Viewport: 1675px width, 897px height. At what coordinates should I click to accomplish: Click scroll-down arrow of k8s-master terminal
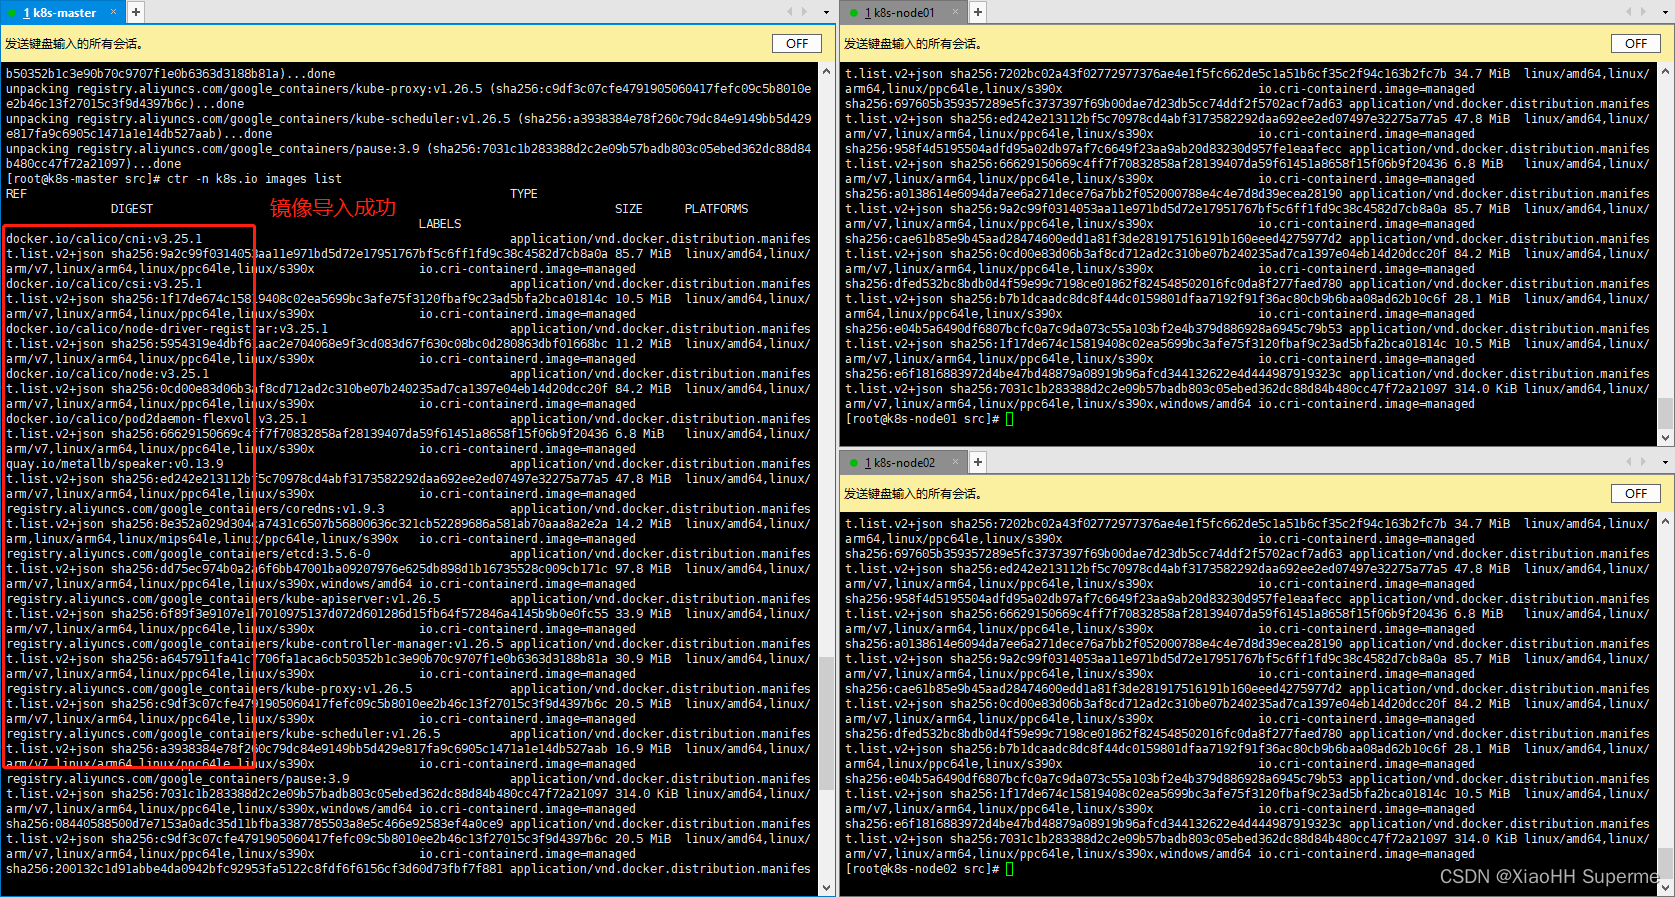(x=826, y=887)
